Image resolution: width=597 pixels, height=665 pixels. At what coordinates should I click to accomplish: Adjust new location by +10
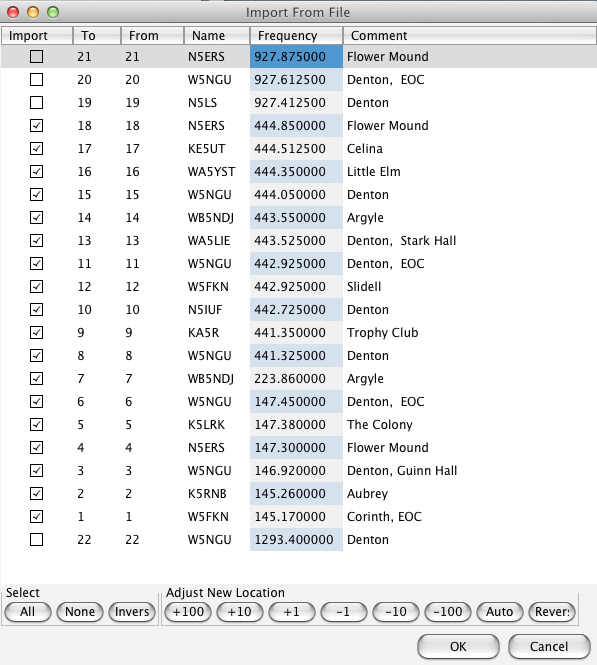pyautogui.click(x=240, y=612)
